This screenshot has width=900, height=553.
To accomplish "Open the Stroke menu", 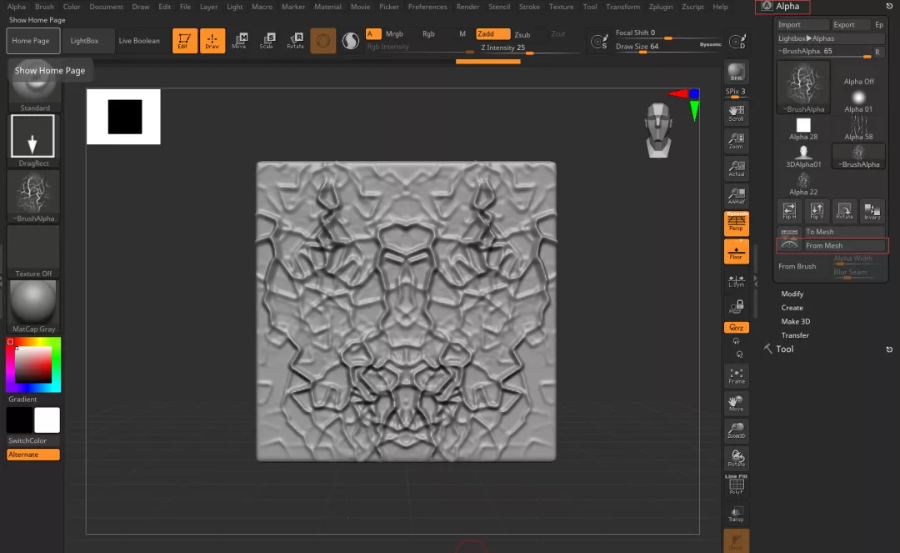I will [529, 7].
